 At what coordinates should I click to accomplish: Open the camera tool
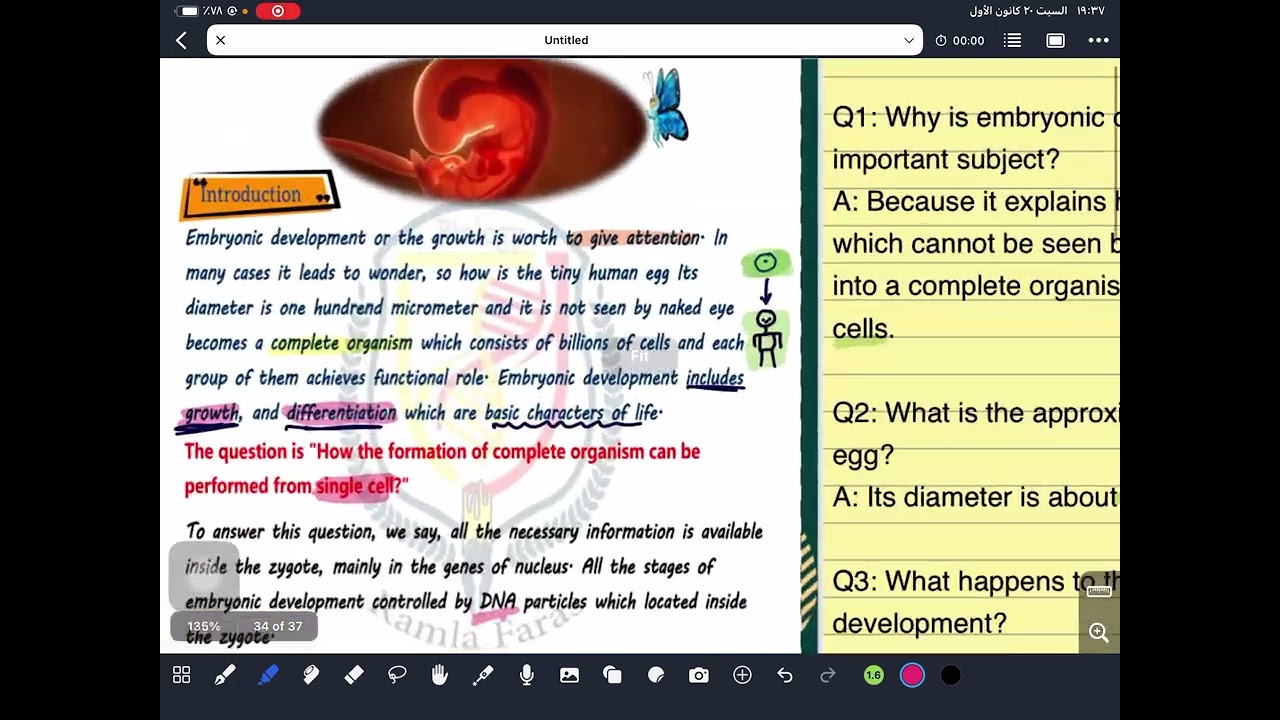click(699, 676)
